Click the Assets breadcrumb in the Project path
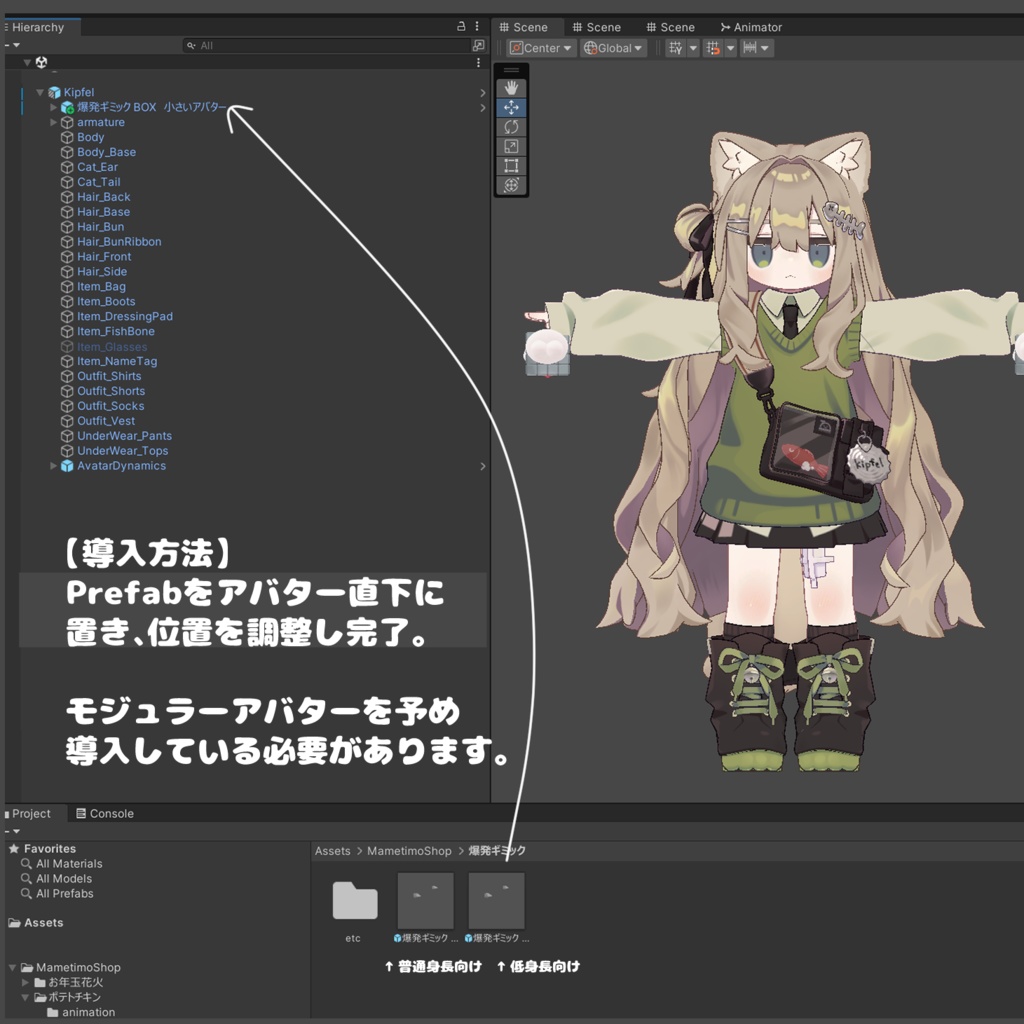This screenshot has height=1024, width=1024. (332, 849)
